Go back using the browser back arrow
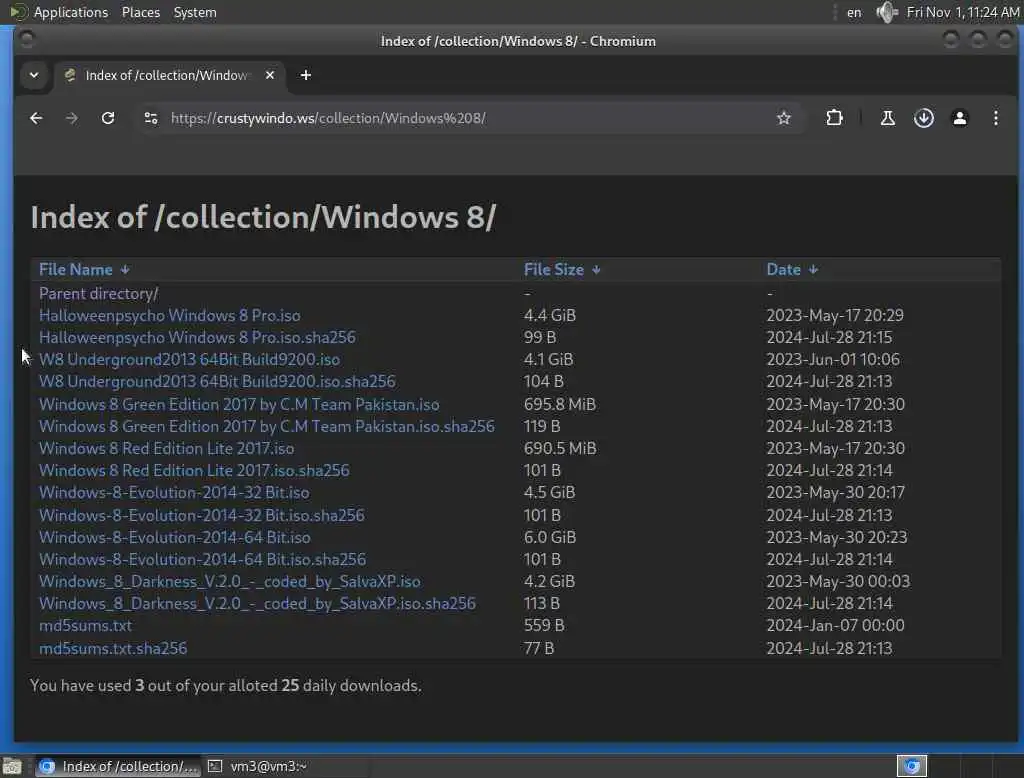 36,118
